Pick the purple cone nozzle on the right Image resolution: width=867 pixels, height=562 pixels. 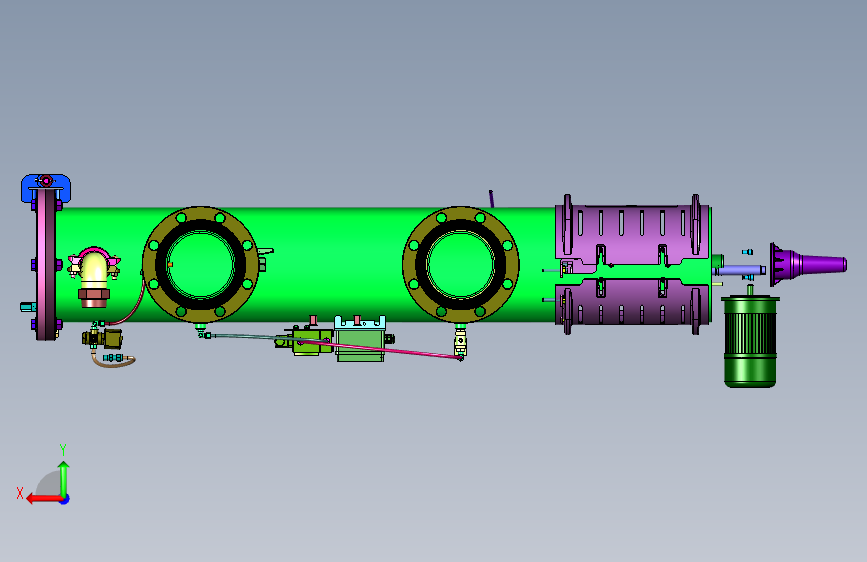(x=808, y=264)
